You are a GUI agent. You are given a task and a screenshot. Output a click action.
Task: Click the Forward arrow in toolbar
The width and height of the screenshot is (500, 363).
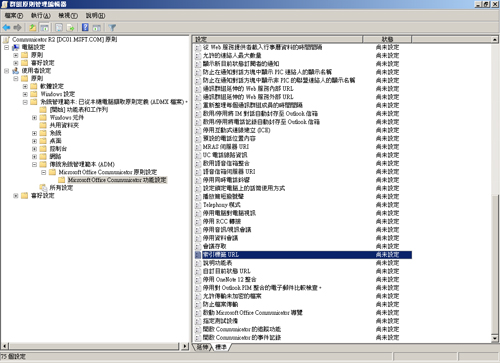[18, 27]
